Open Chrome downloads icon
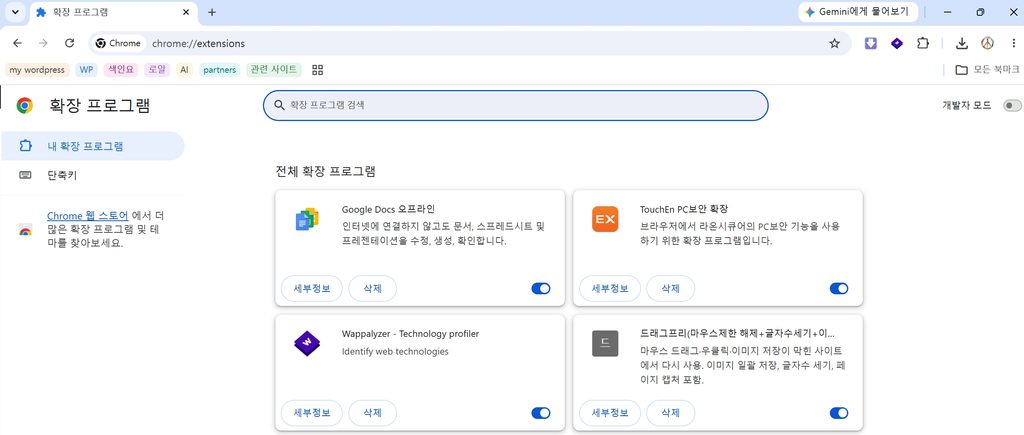The width and height of the screenshot is (1024, 435). tap(961, 44)
